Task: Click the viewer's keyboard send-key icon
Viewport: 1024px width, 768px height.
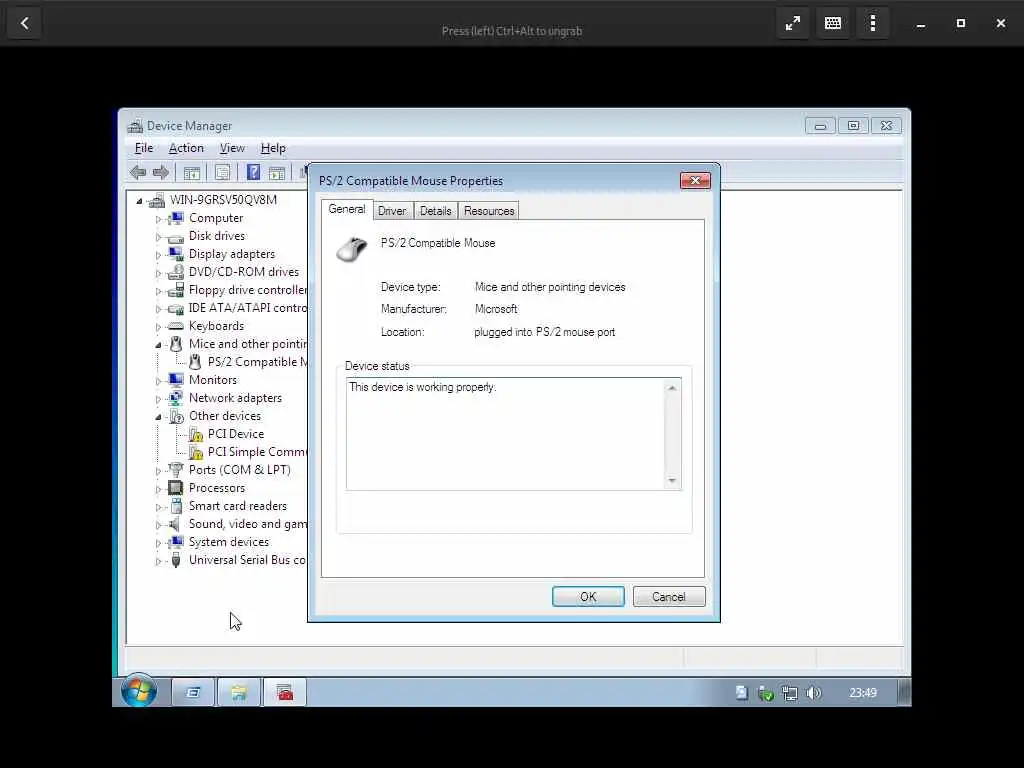Action: click(x=833, y=24)
